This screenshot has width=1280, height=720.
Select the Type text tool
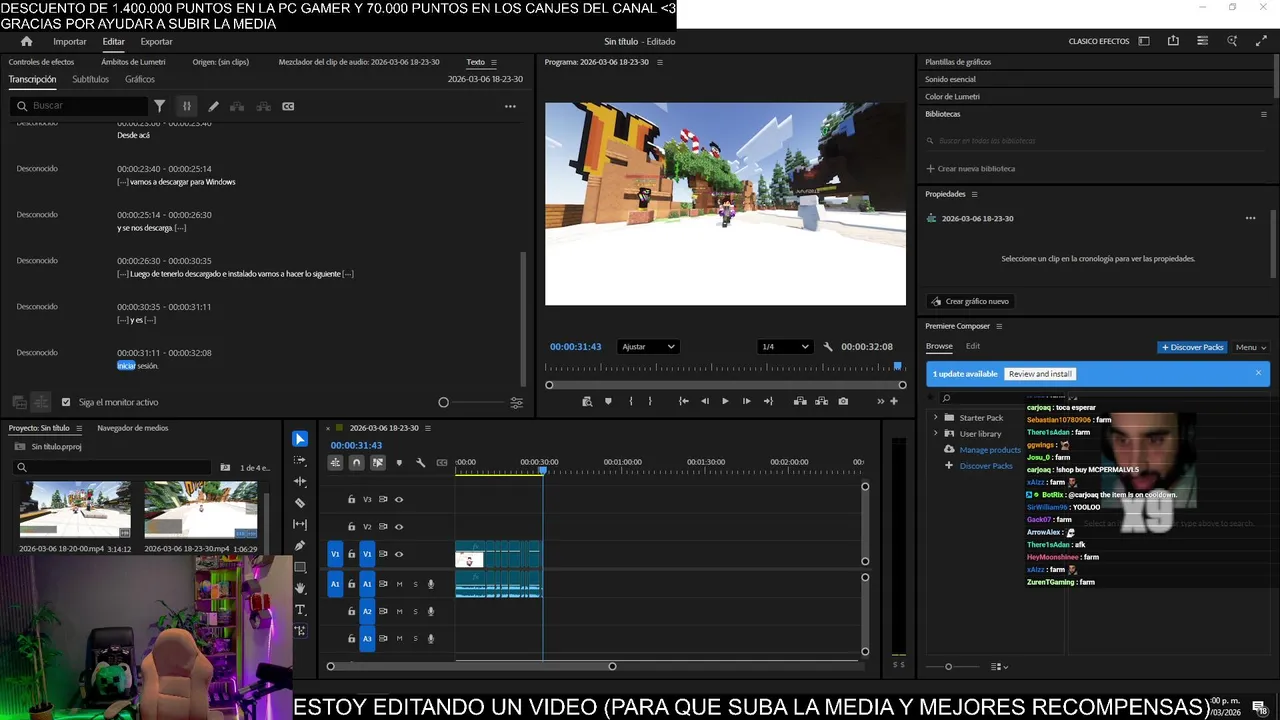coord(300,610)
